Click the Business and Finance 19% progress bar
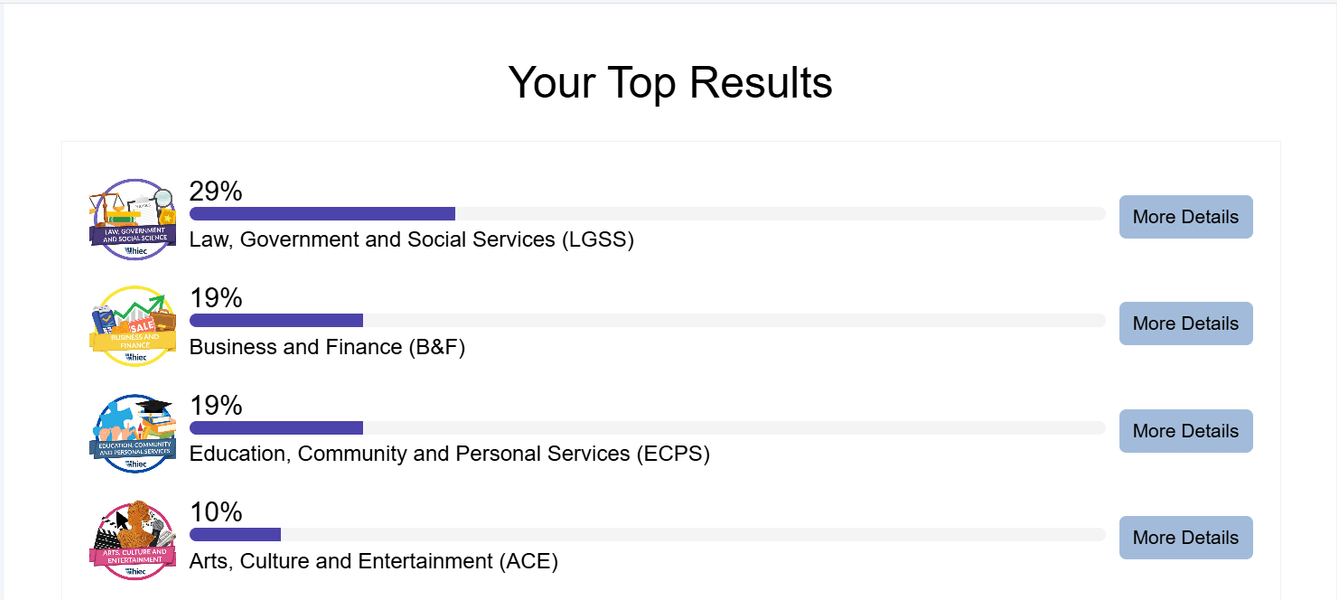Screen dimensions: 1337x600 [647, 321]
